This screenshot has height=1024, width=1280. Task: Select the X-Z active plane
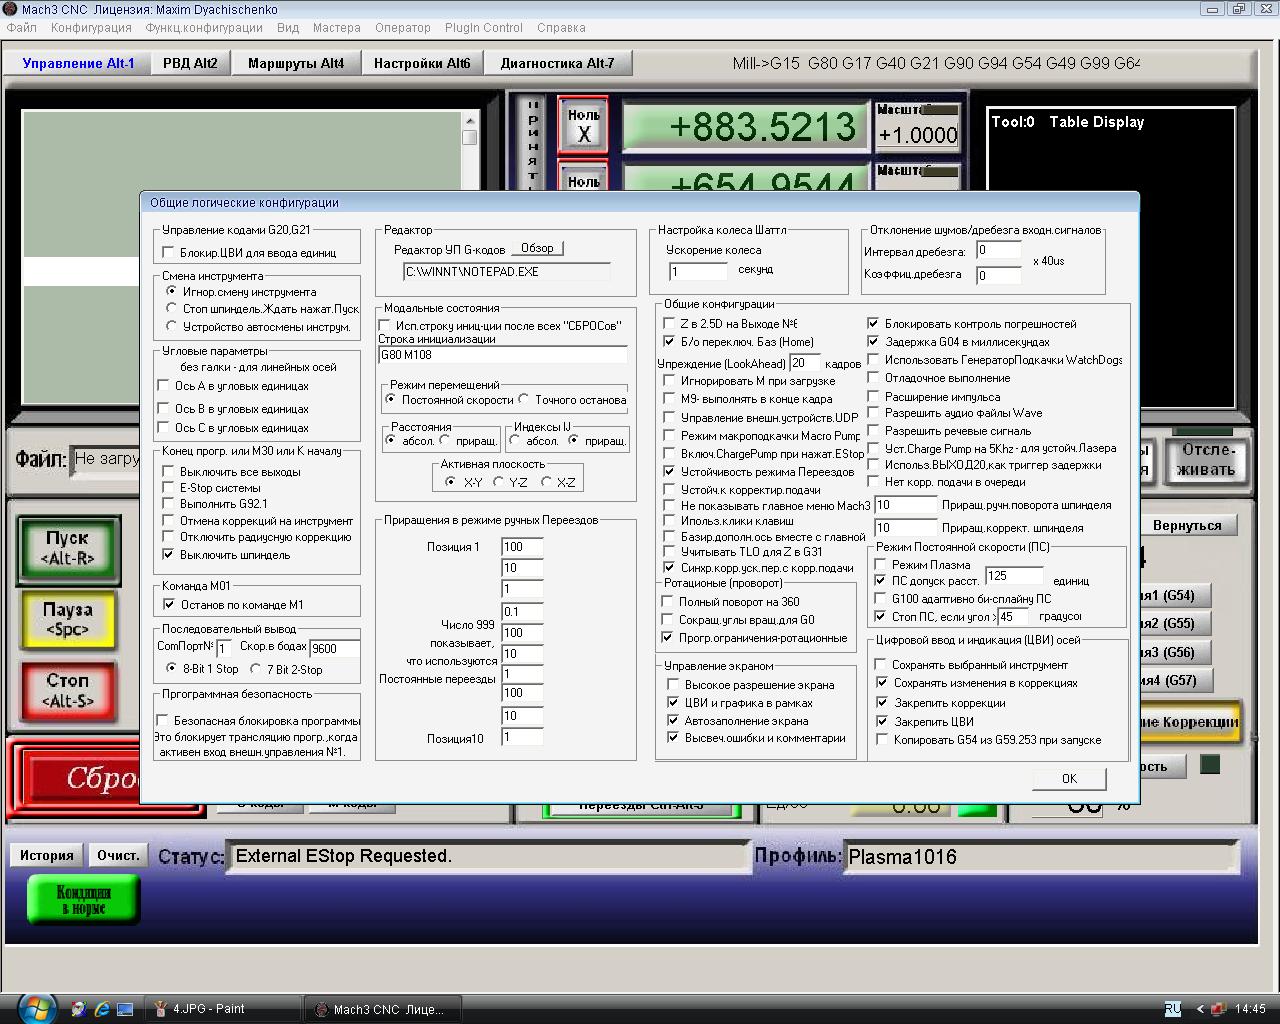546,482
